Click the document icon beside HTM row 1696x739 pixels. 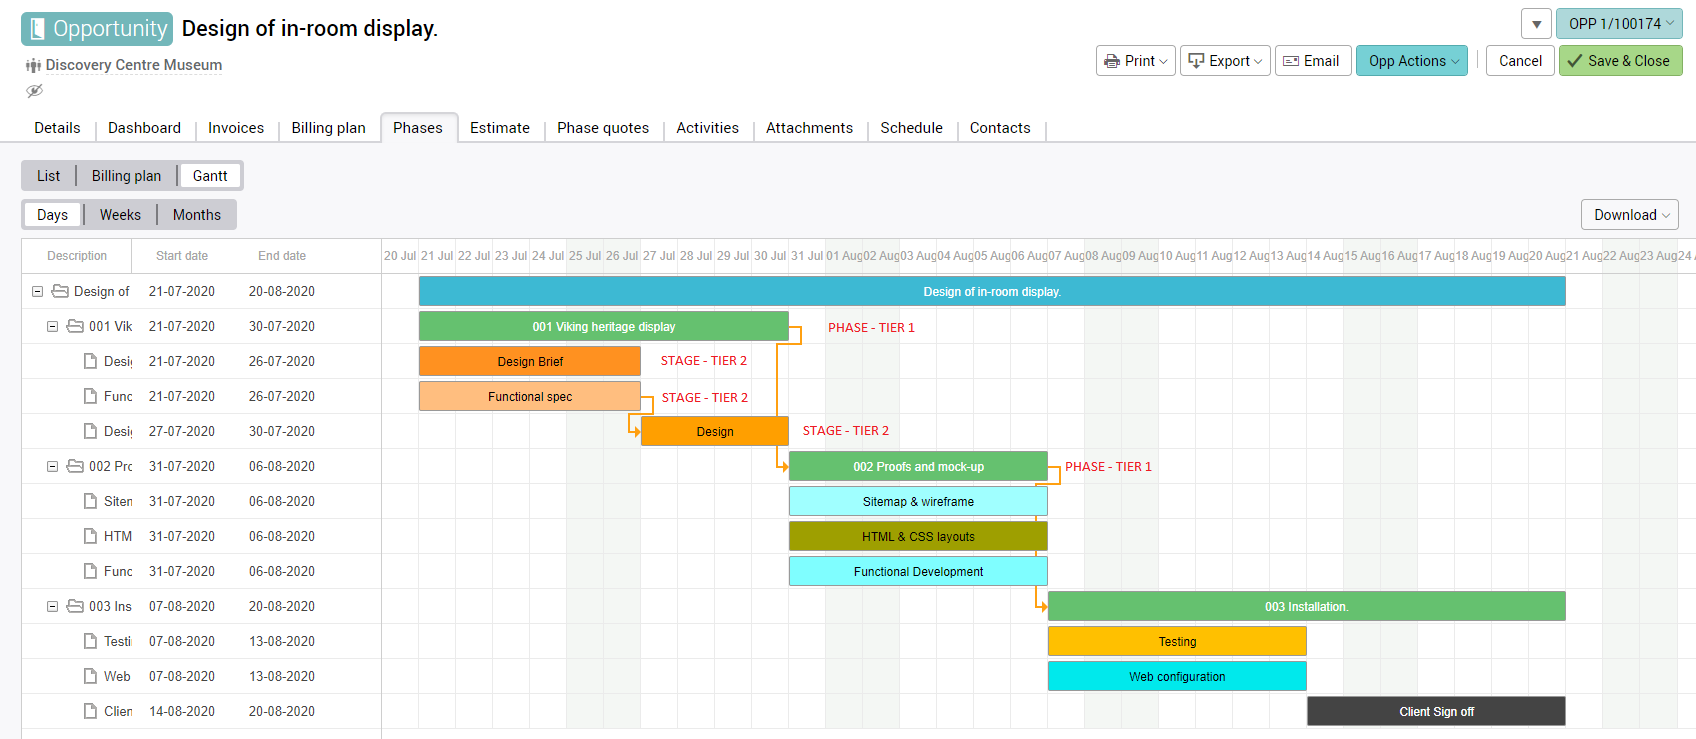pos(90,536)
